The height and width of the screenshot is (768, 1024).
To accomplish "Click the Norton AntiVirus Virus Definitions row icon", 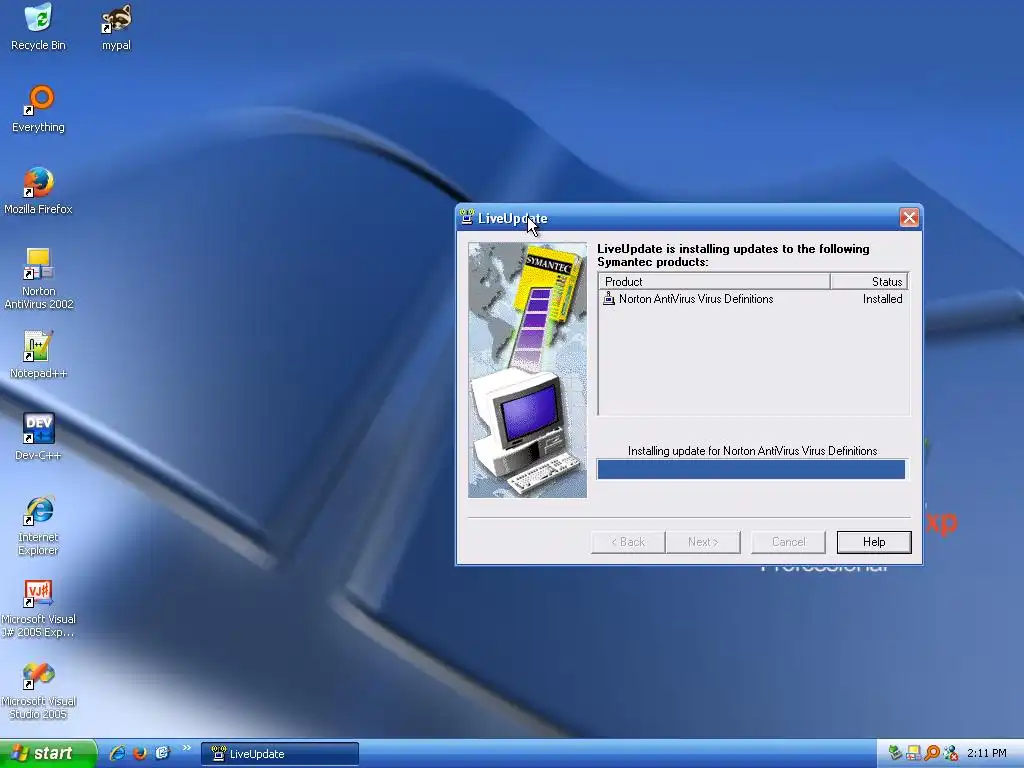I will 609,298.
